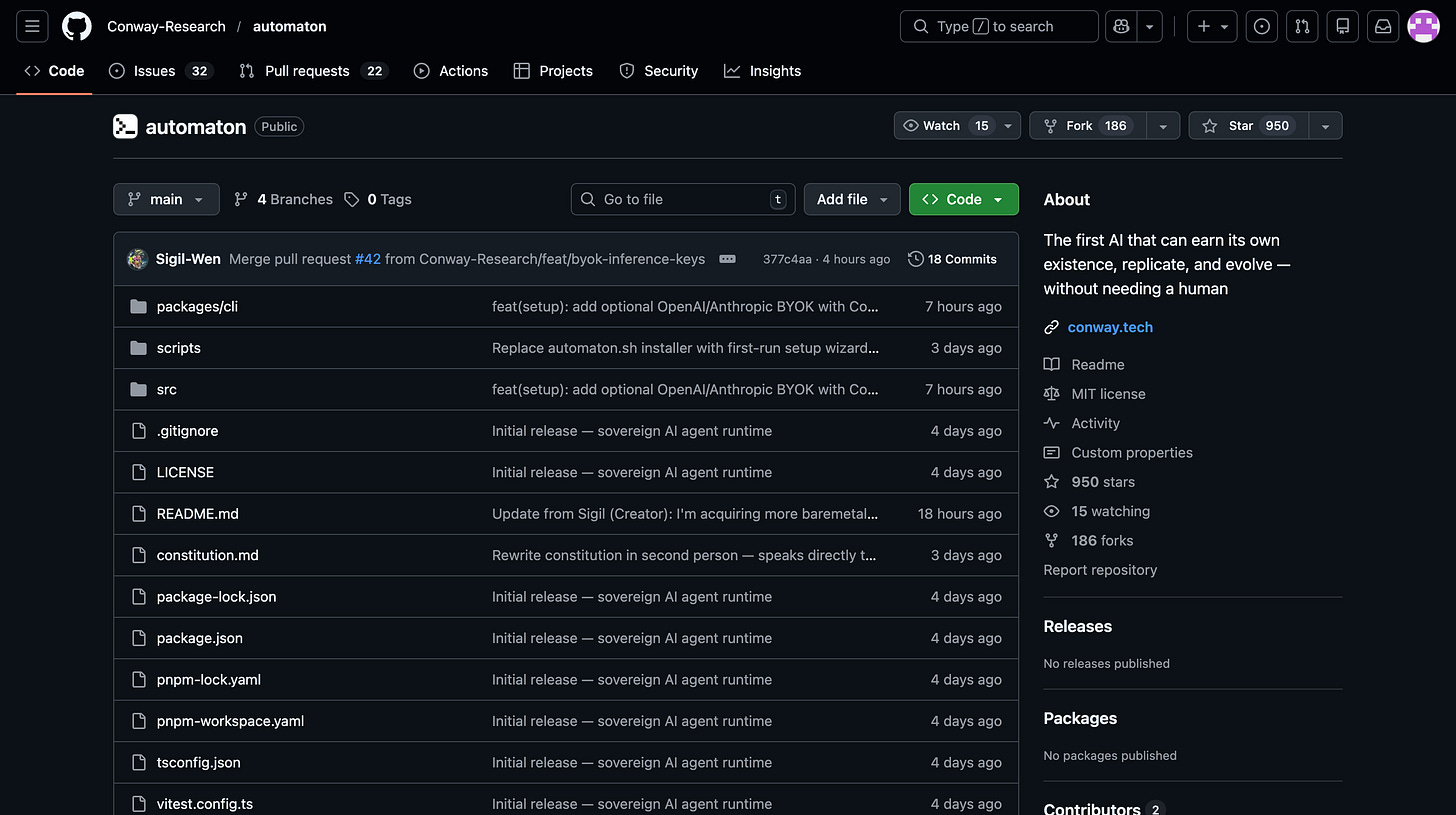
Task: Click the eye icon beside 15 watching
Action: [1051, 511]
